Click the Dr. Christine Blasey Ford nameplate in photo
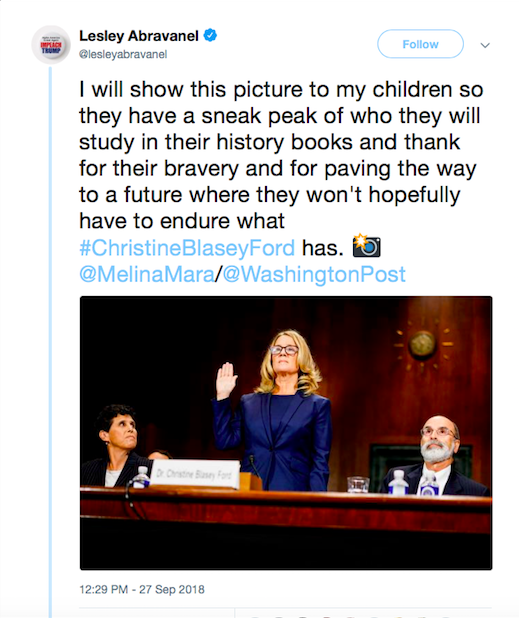The height and width of the screenshot is (618, 519). (x=194, y=474)
